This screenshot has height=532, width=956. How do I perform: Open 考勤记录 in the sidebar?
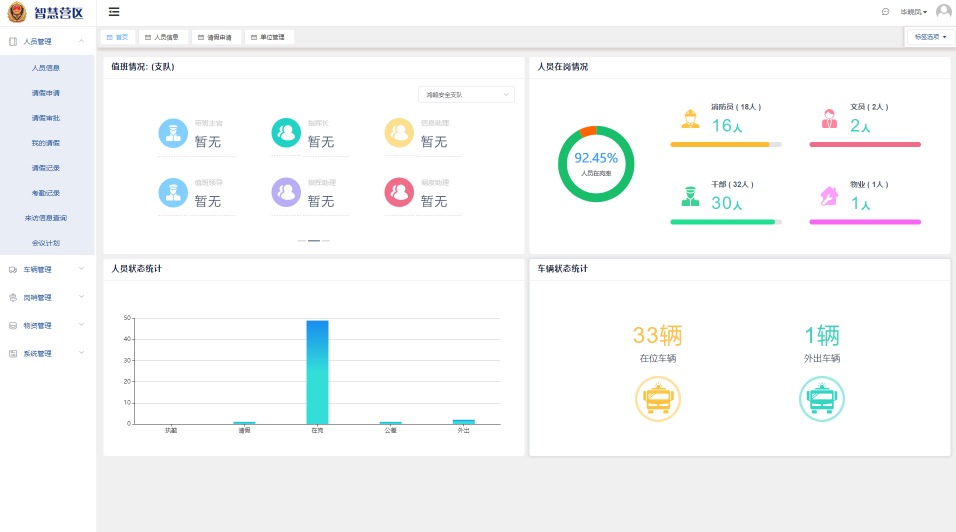[46, 192]
